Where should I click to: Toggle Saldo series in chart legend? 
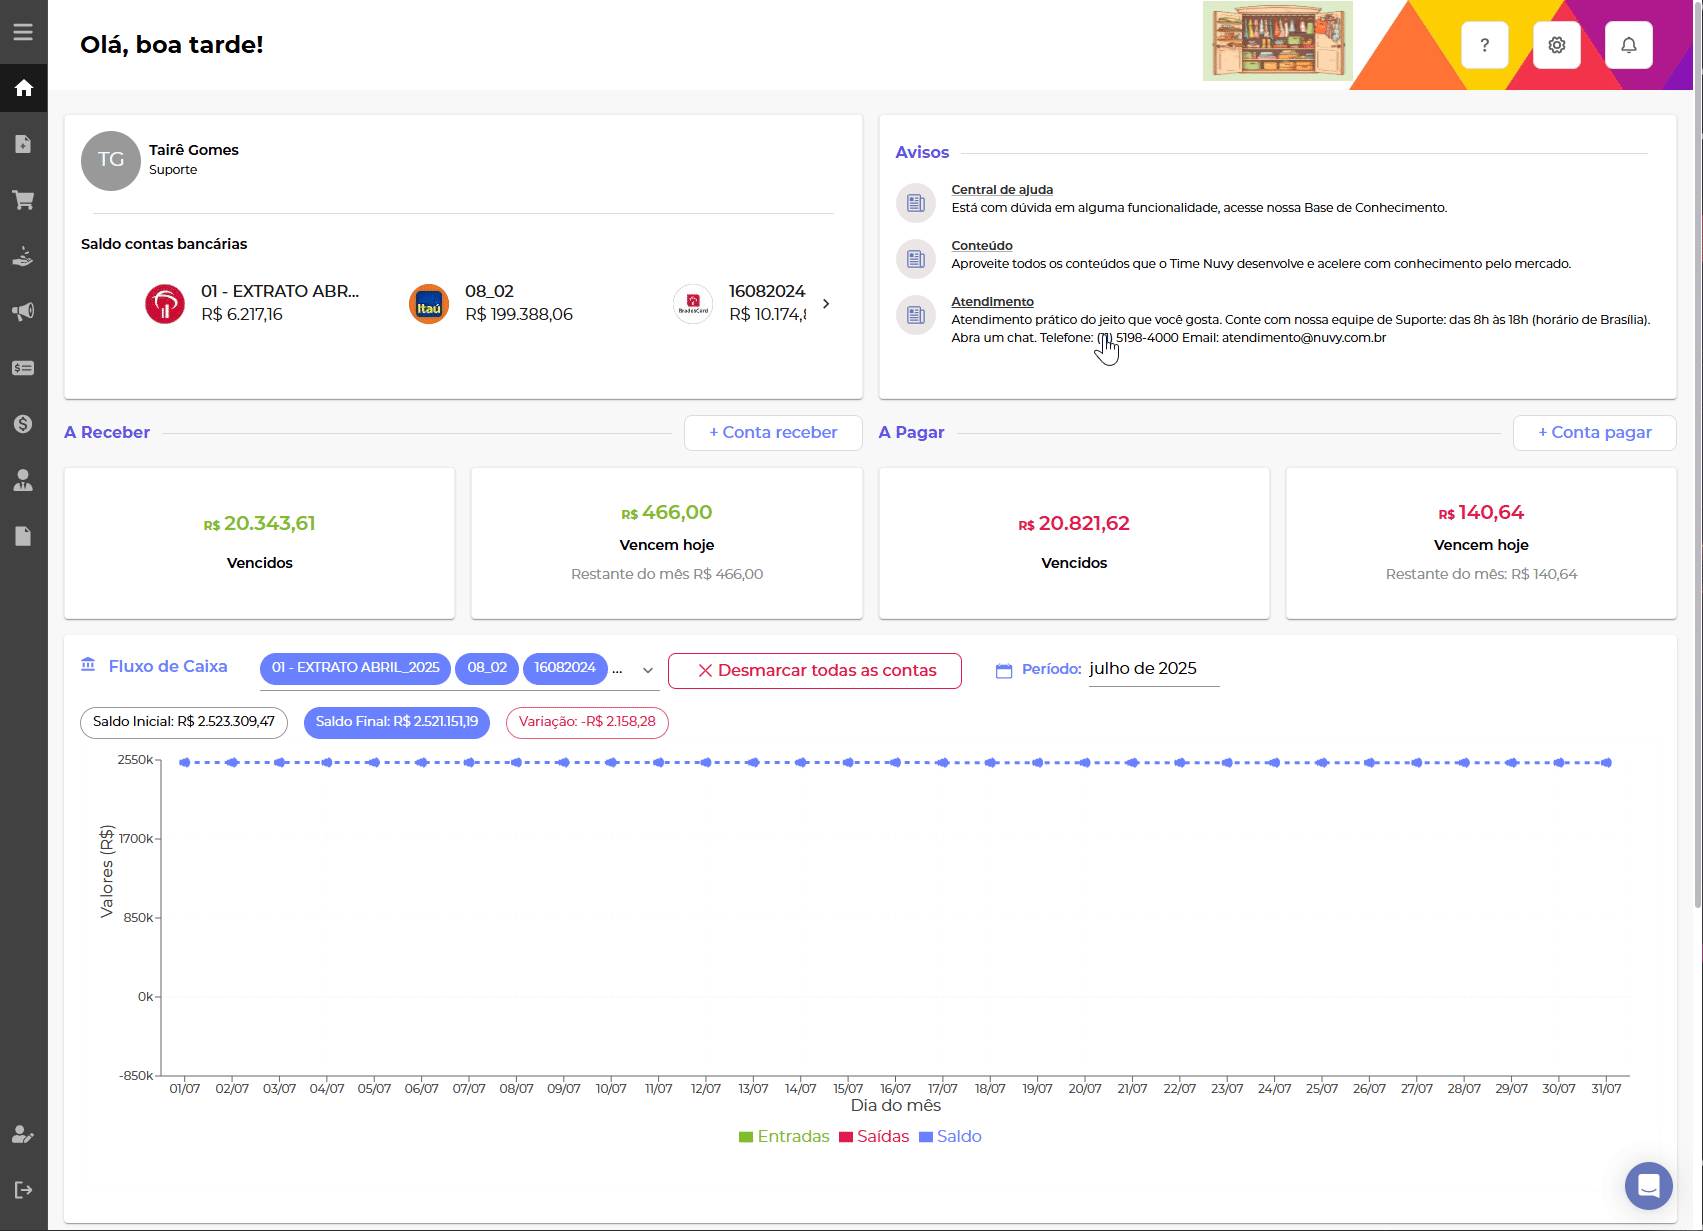(950, 1137)
